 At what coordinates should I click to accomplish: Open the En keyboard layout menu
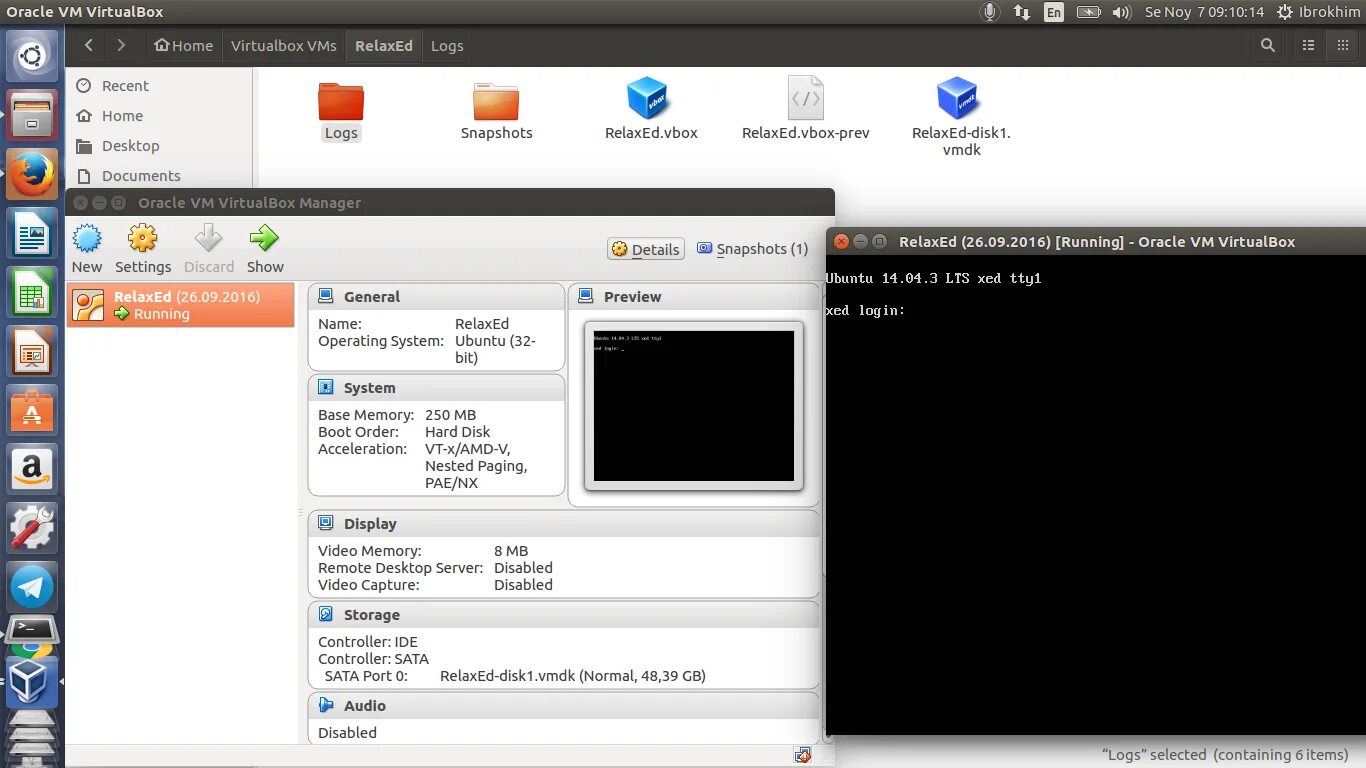(1053, 12)
